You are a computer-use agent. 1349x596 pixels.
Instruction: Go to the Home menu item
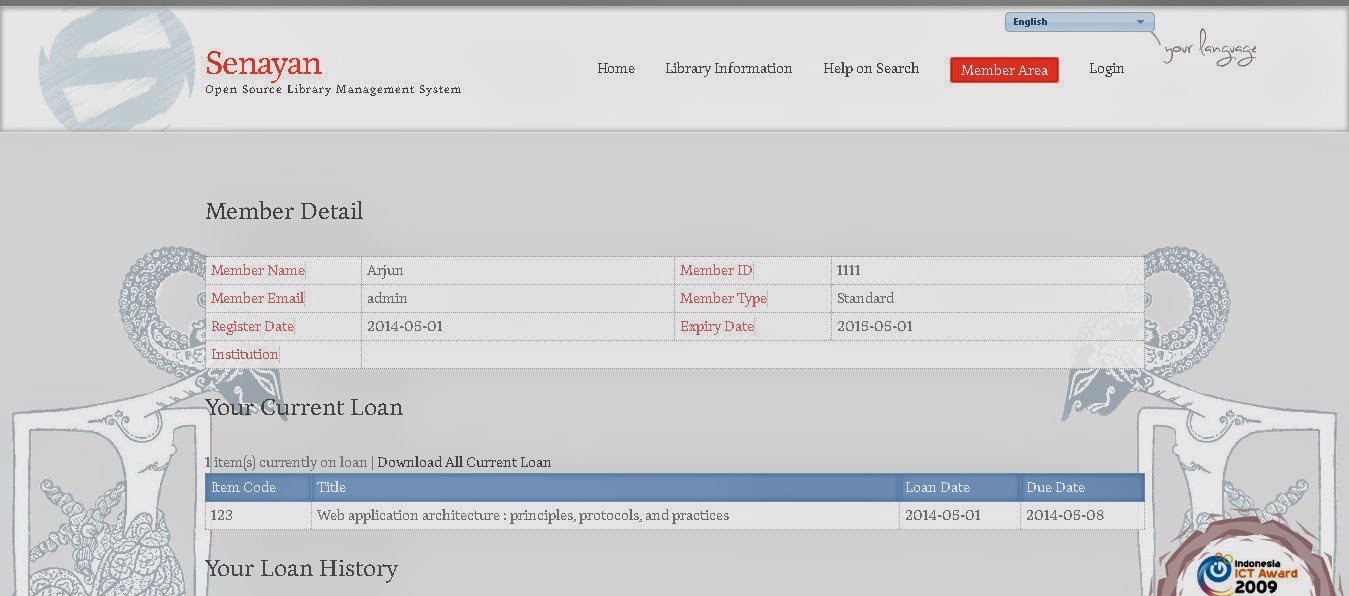click(616, 69)
